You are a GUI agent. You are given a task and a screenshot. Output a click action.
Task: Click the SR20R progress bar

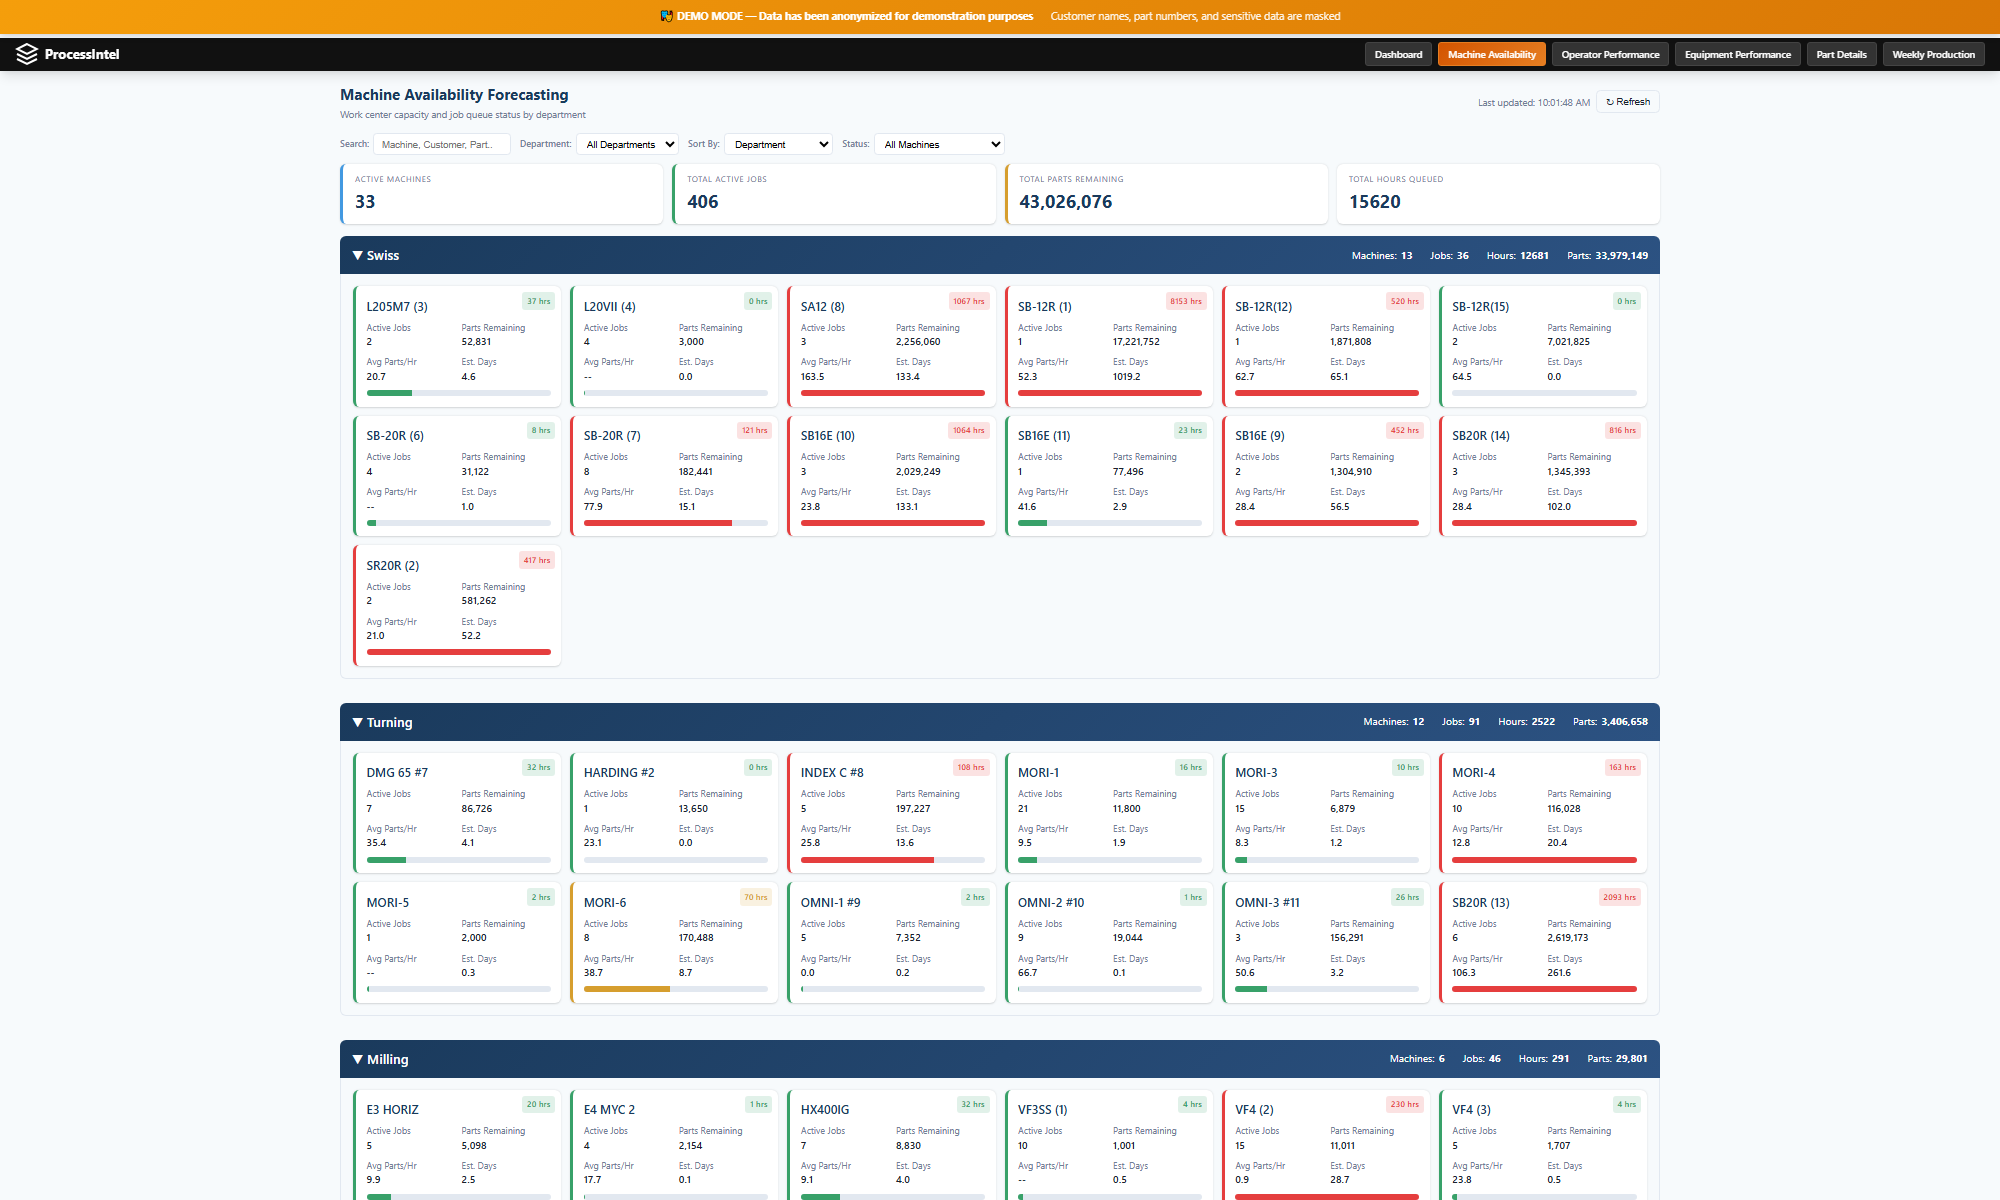coord(457,652)
